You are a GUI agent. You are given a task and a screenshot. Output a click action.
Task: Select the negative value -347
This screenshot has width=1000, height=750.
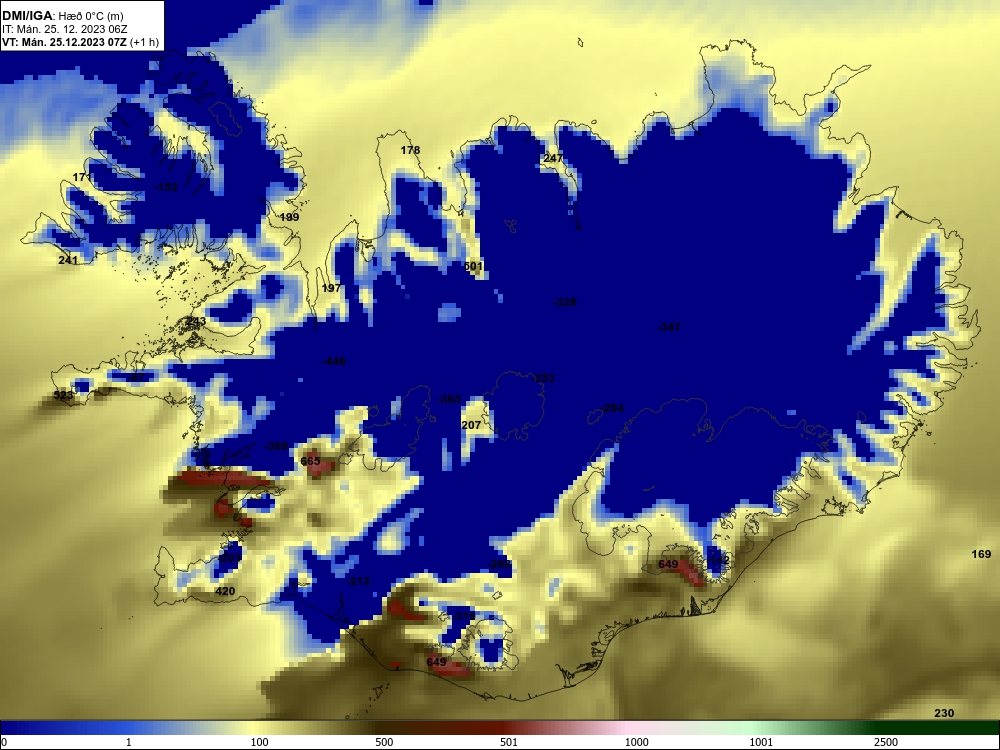pos(668,327)
